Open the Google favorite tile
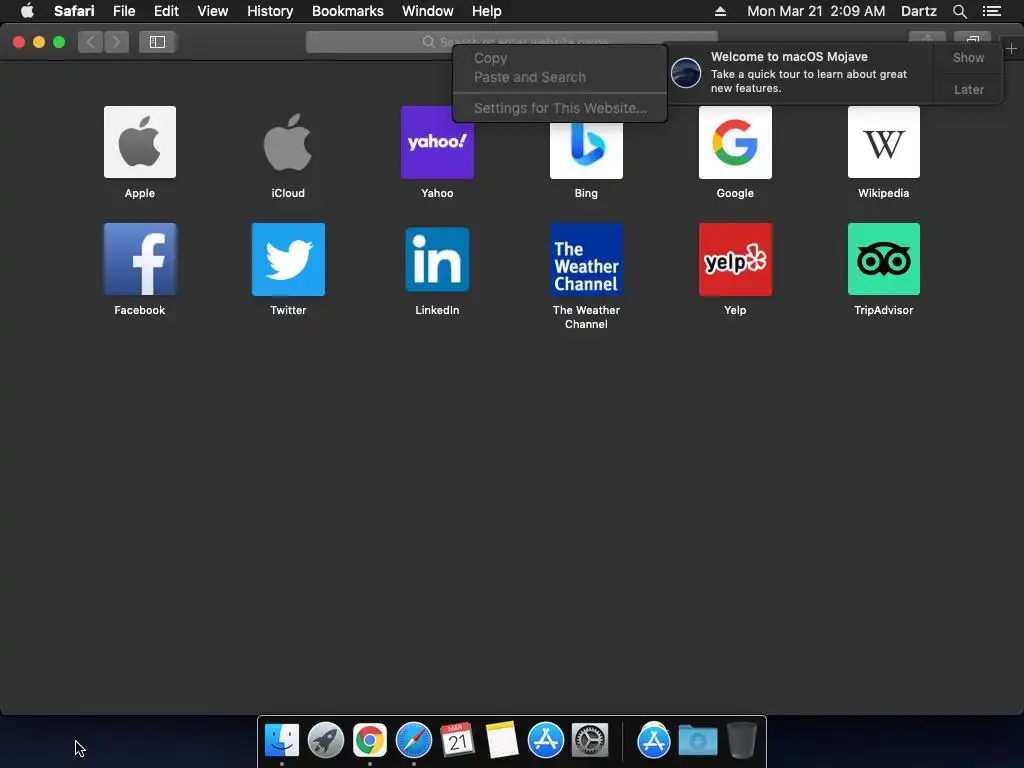This screenshot has width=1024, height=768. pos(735,142)
